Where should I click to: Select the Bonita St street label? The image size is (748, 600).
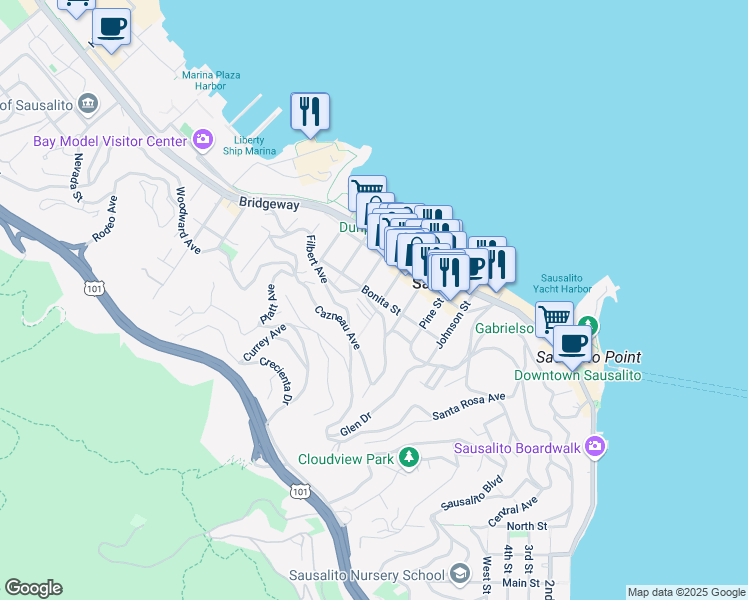381,300
